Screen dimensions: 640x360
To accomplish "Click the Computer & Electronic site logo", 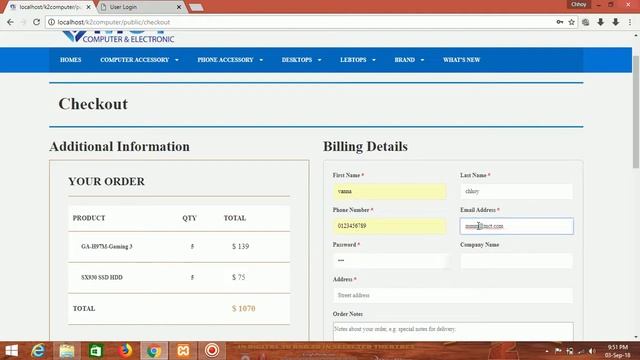I will click(118, 37).
